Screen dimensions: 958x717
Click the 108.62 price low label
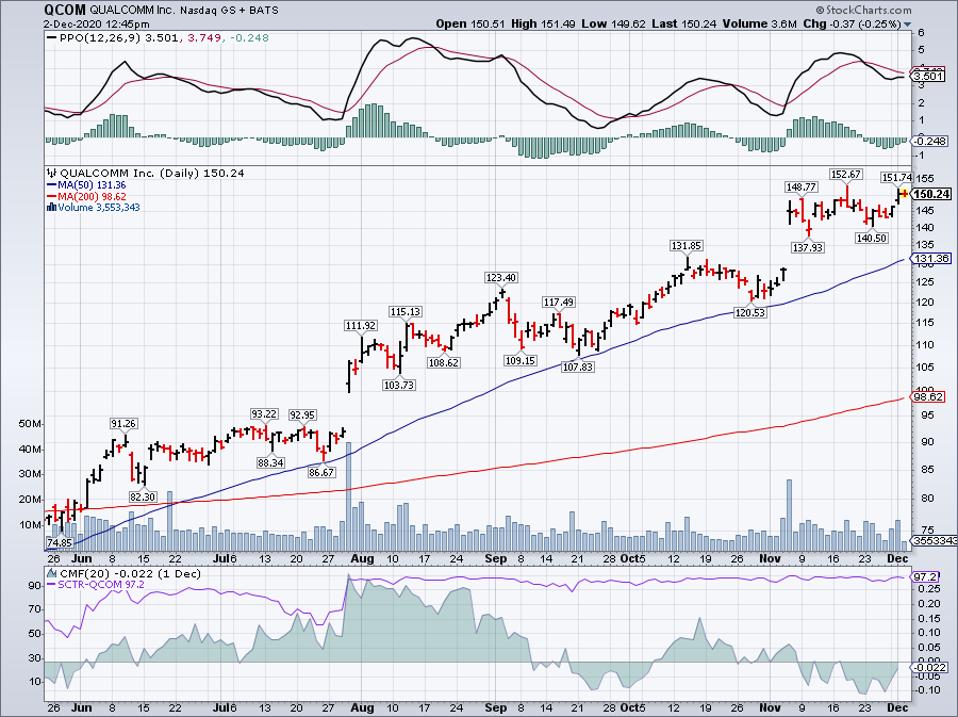point(443,363)
